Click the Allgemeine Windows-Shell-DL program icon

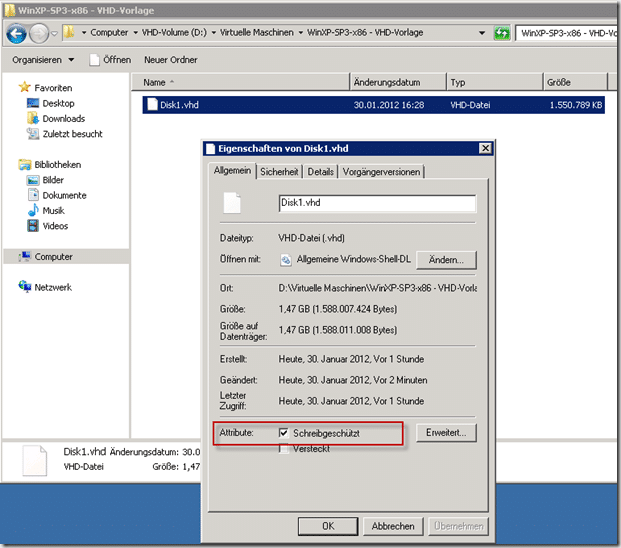click(x=286, y=260)
